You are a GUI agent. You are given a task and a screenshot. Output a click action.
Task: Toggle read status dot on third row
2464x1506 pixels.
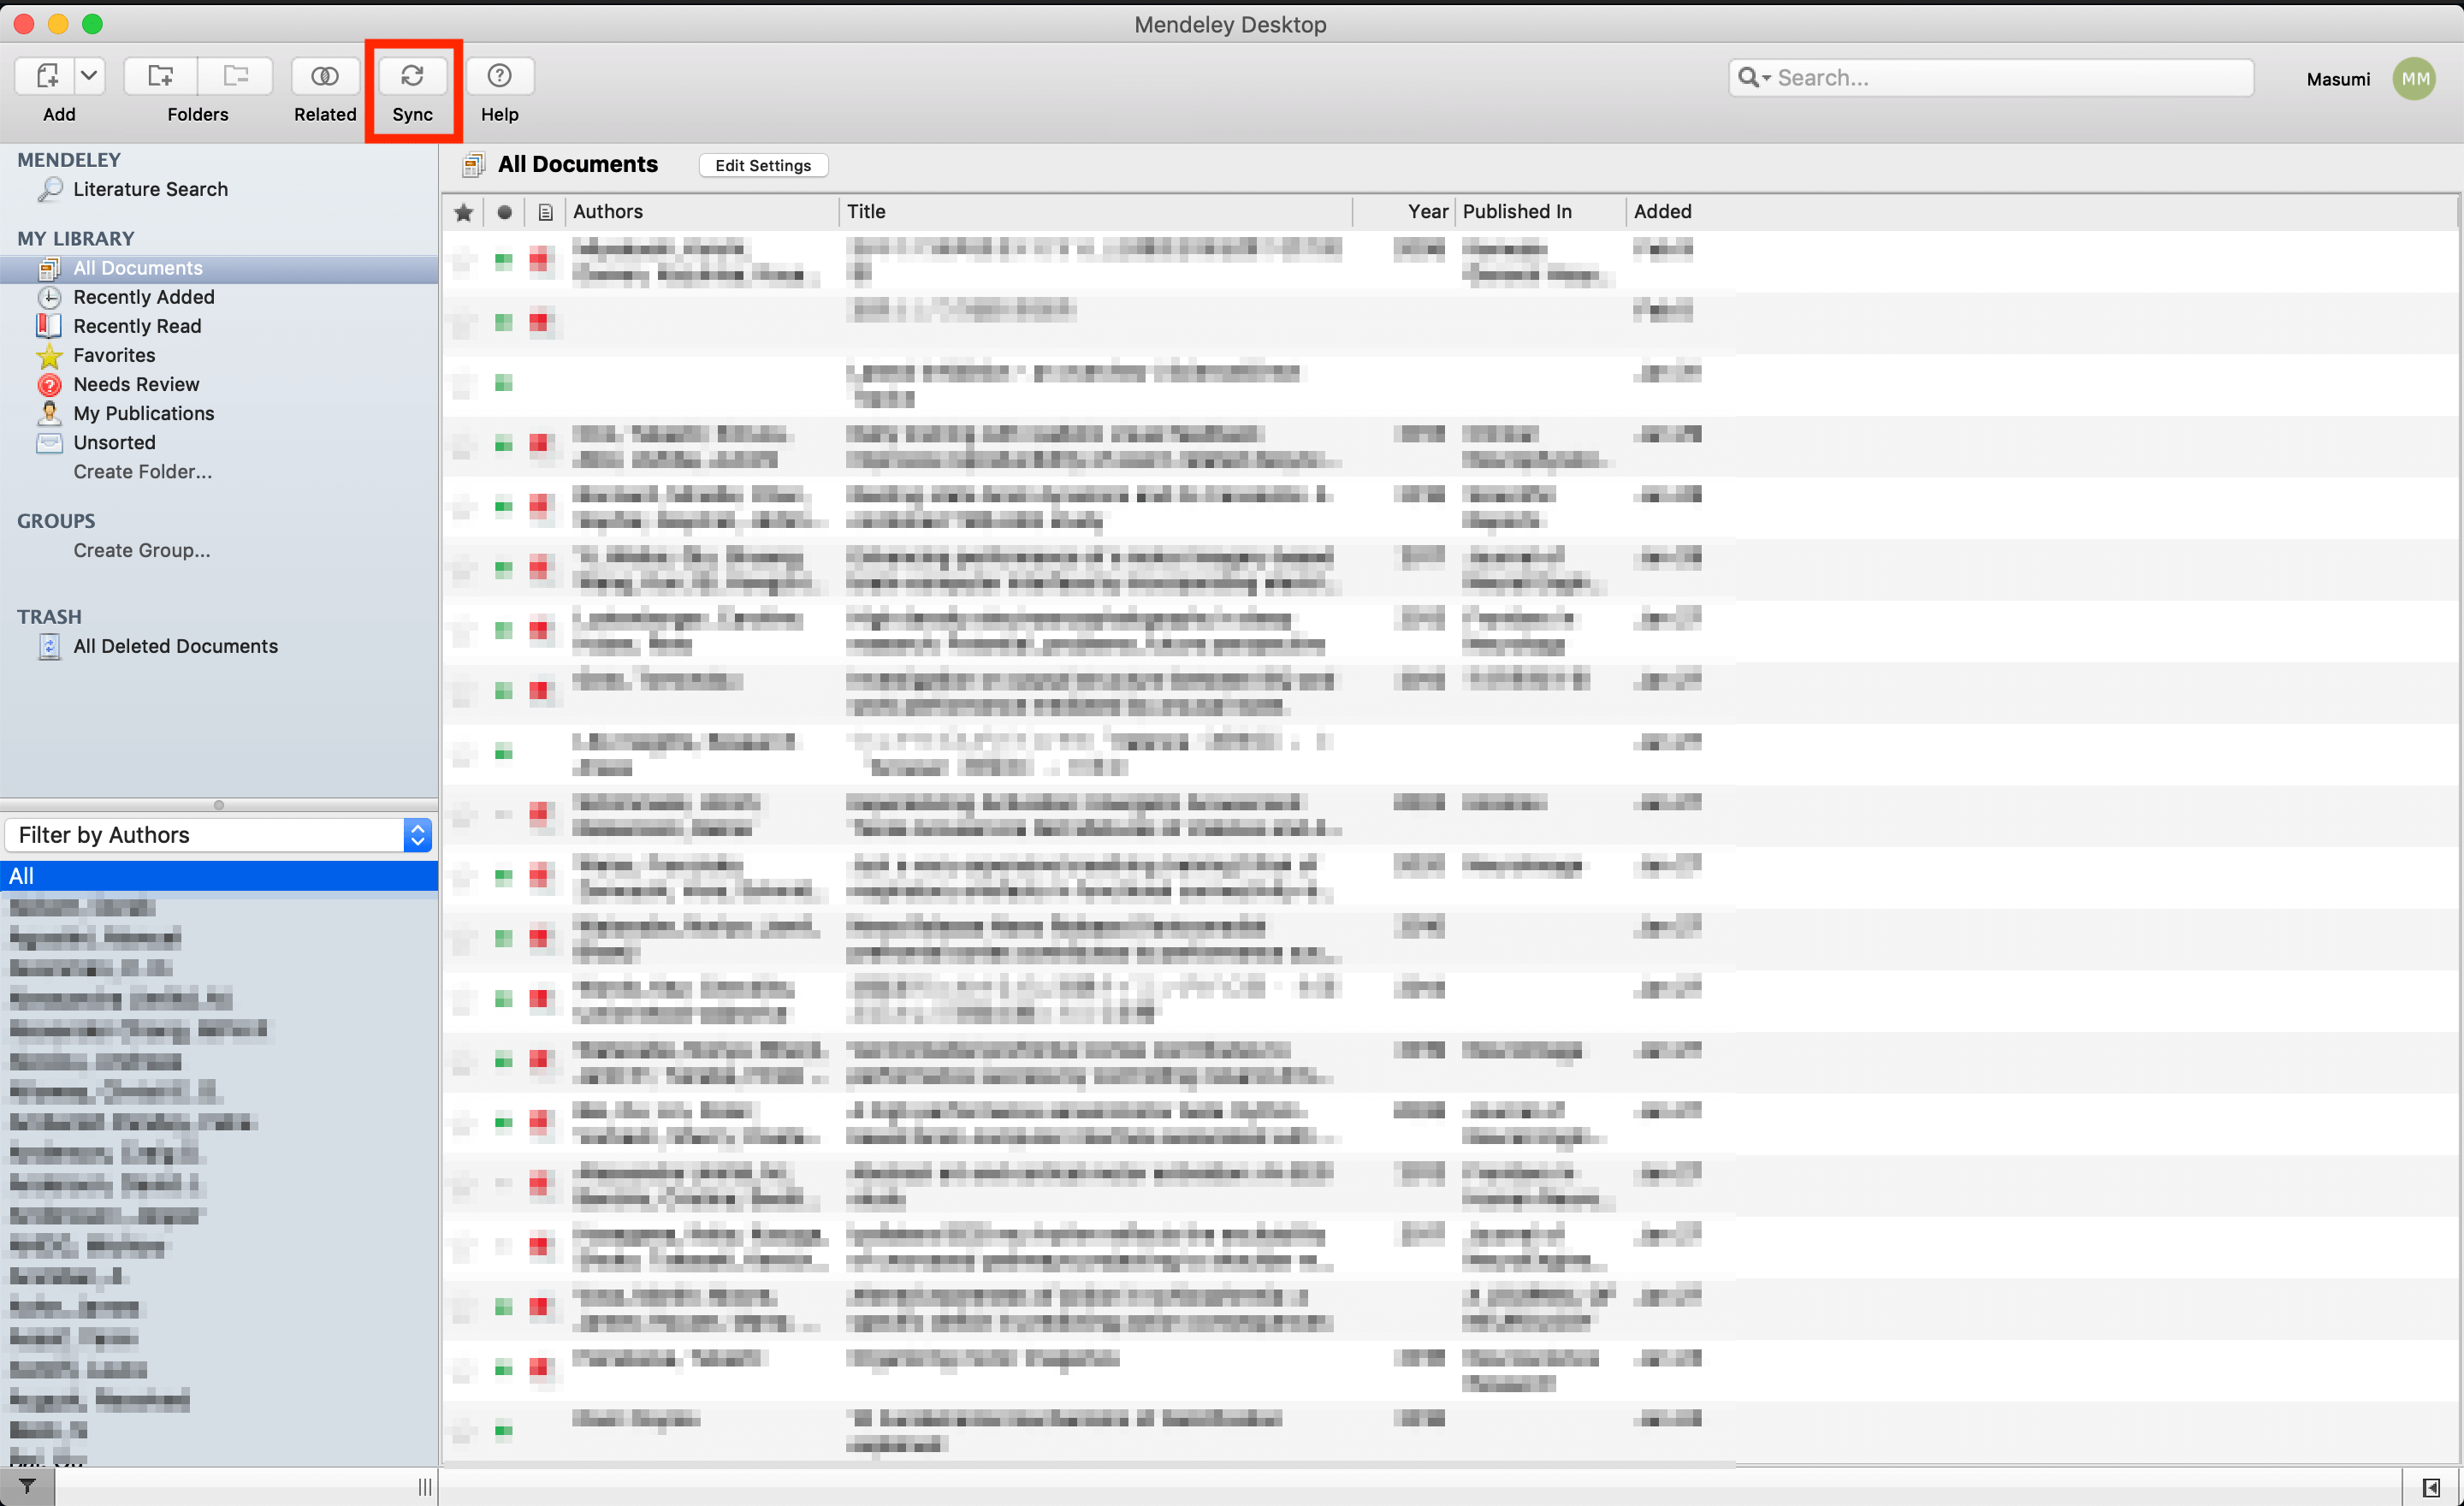click(504, 383)
